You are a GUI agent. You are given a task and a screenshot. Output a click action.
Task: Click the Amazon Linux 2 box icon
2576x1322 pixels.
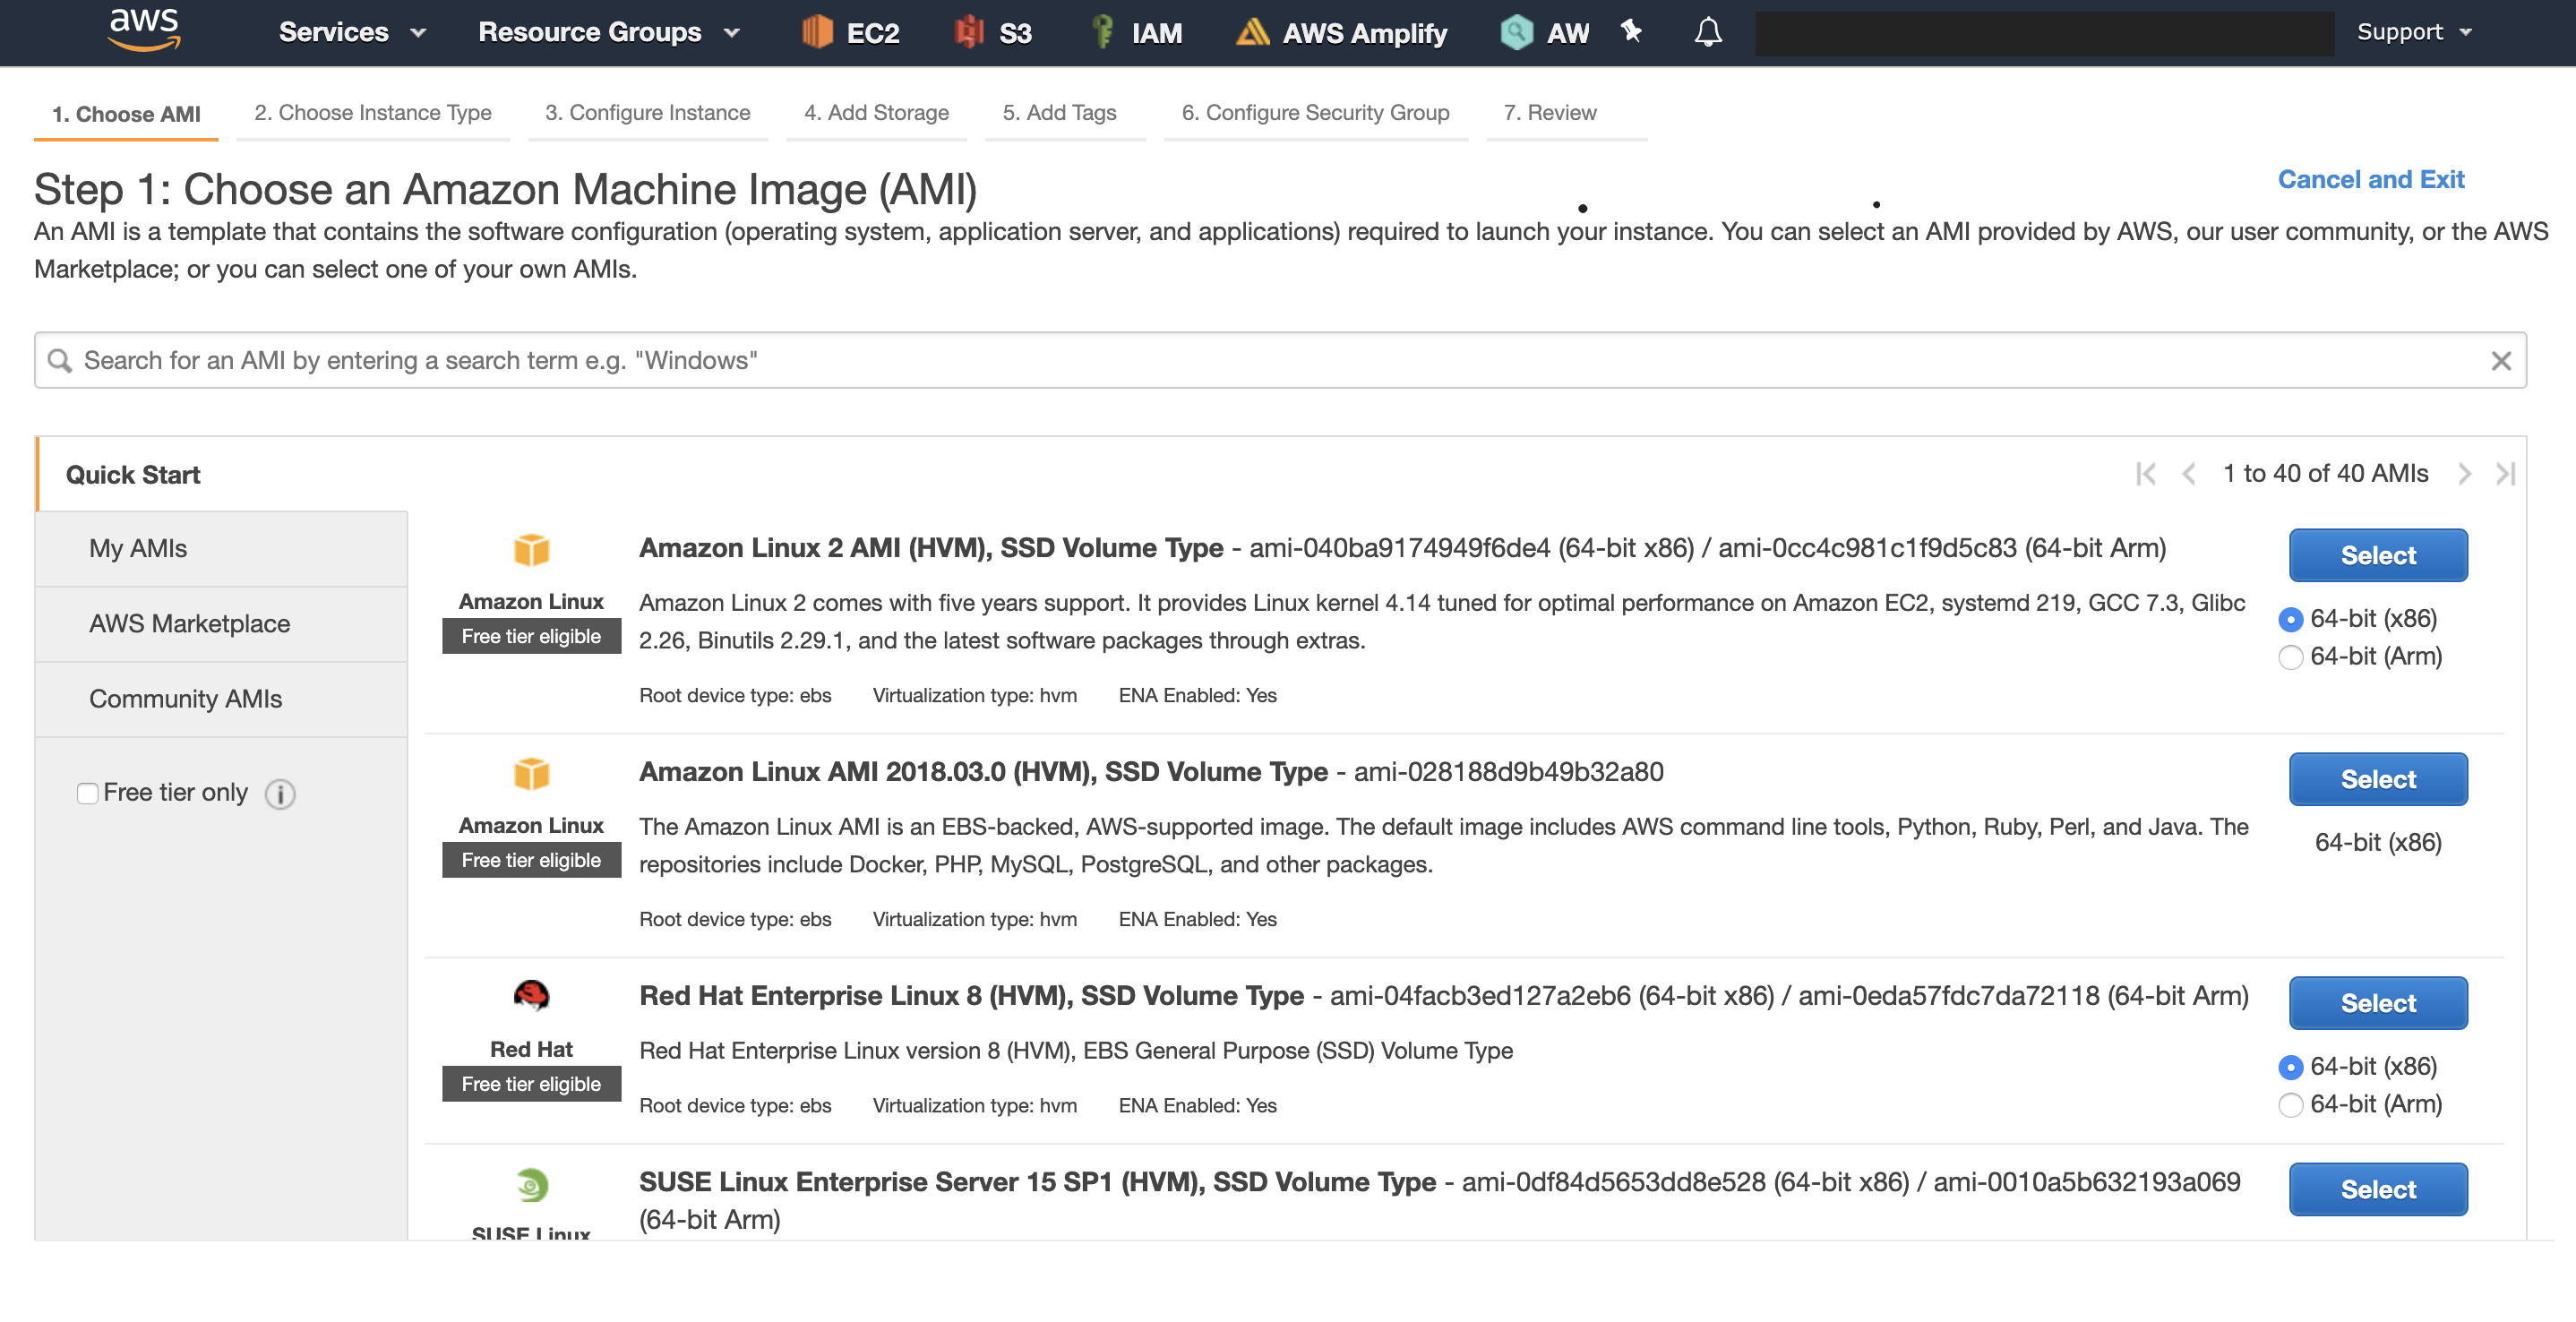pyautogui.click(x=531, y=549)
